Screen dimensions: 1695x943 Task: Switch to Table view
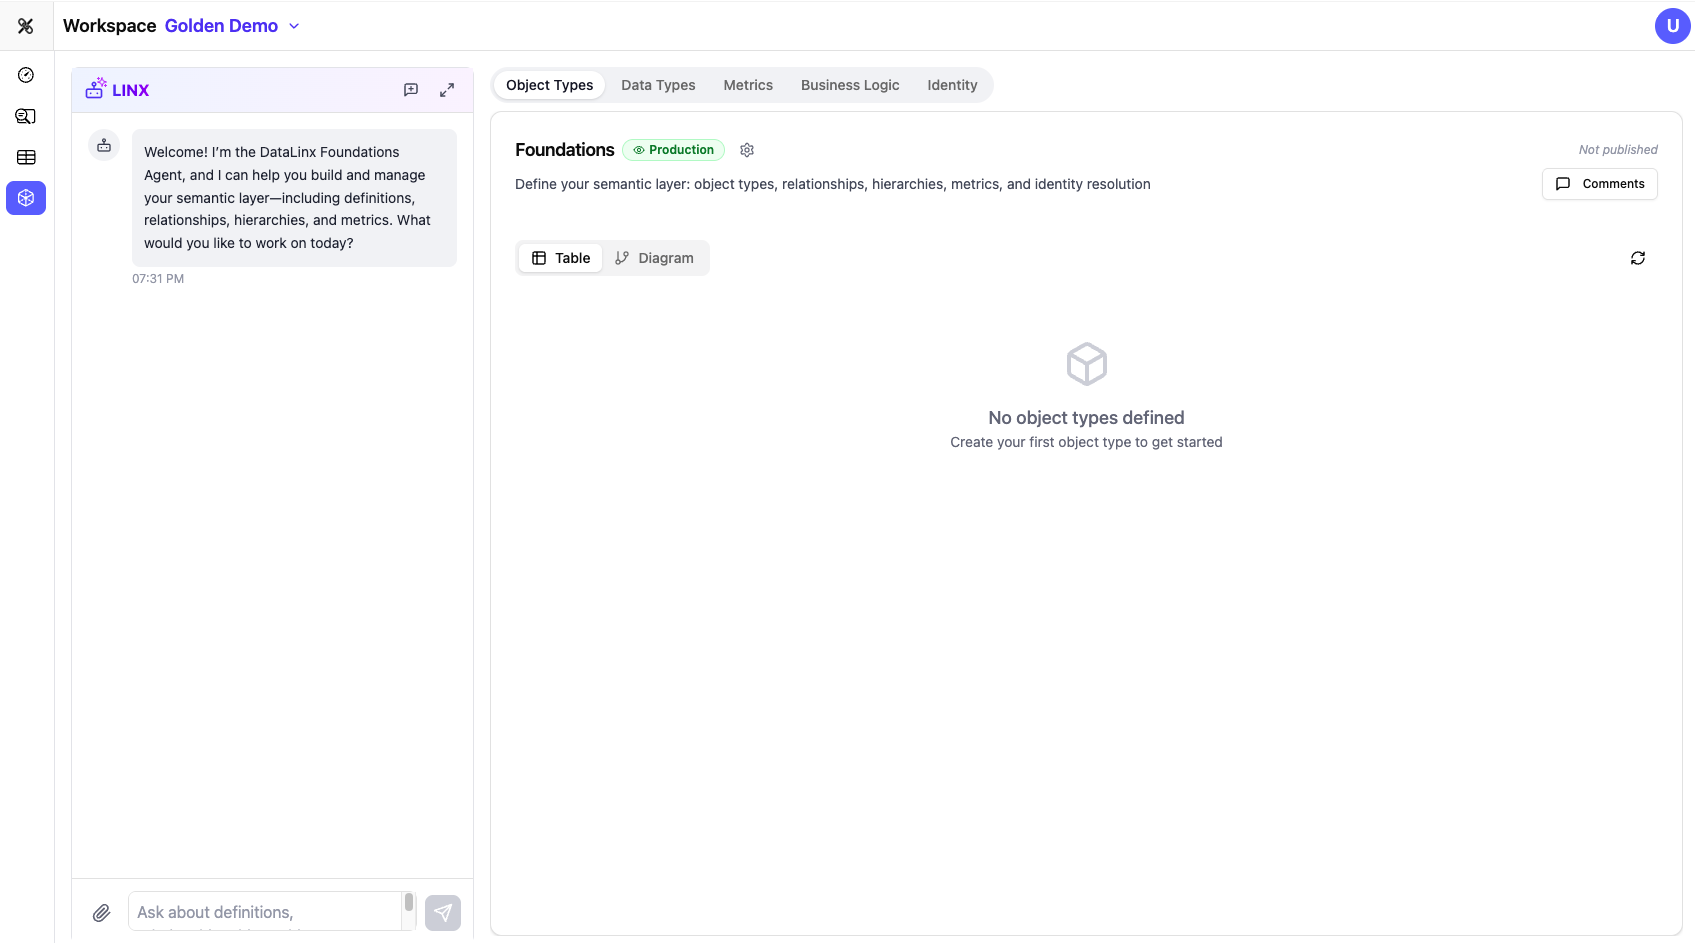(x=561, y=258)
